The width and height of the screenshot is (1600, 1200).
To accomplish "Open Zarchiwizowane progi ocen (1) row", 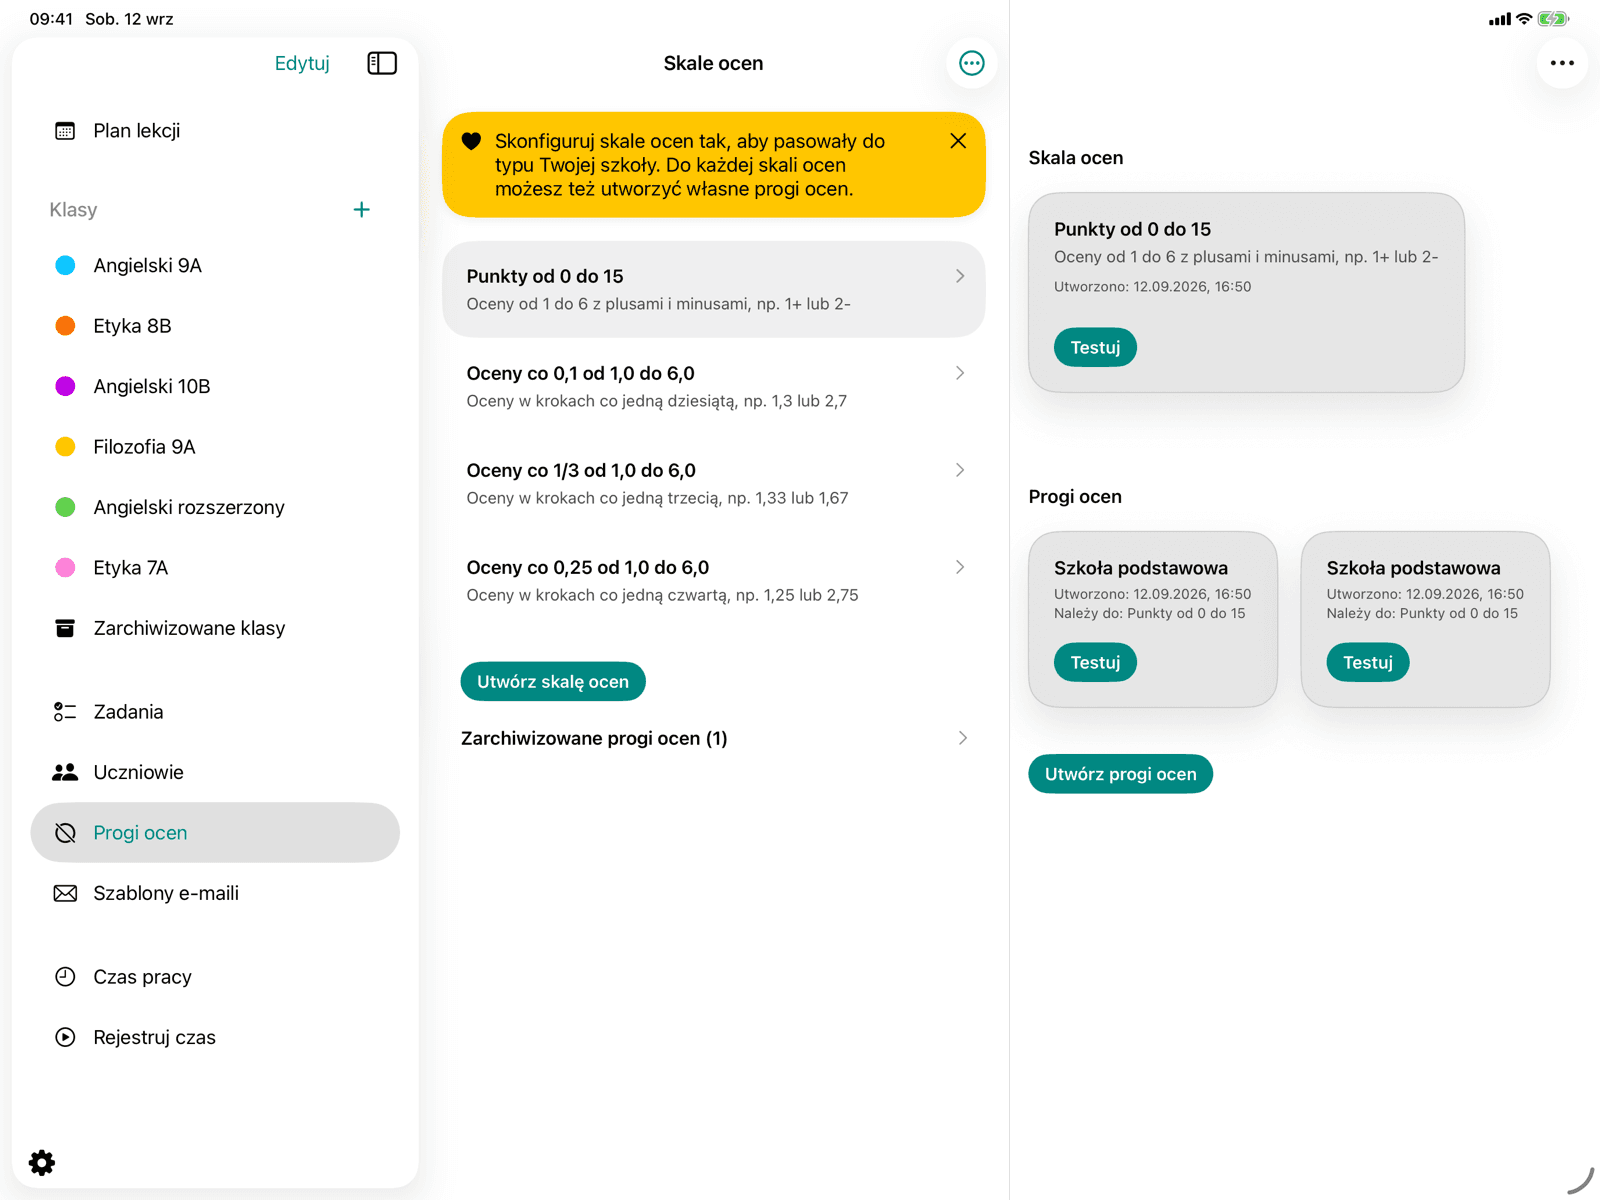I will [x=713, y=738].
